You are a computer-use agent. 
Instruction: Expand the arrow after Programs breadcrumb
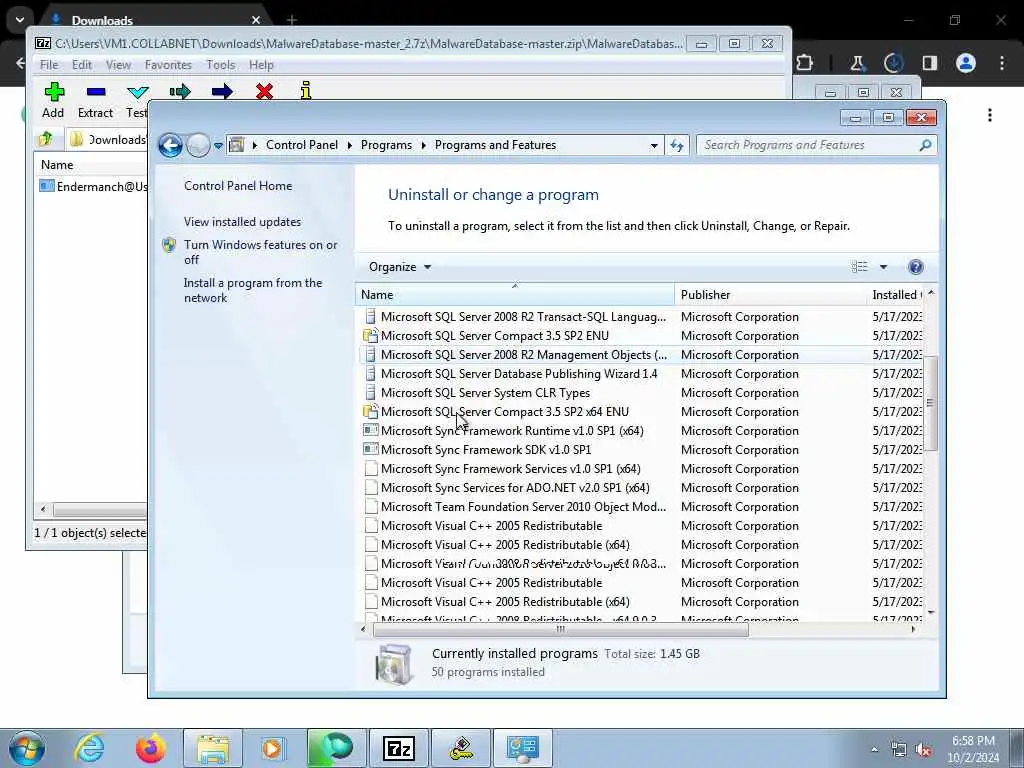tap(424, 145)
